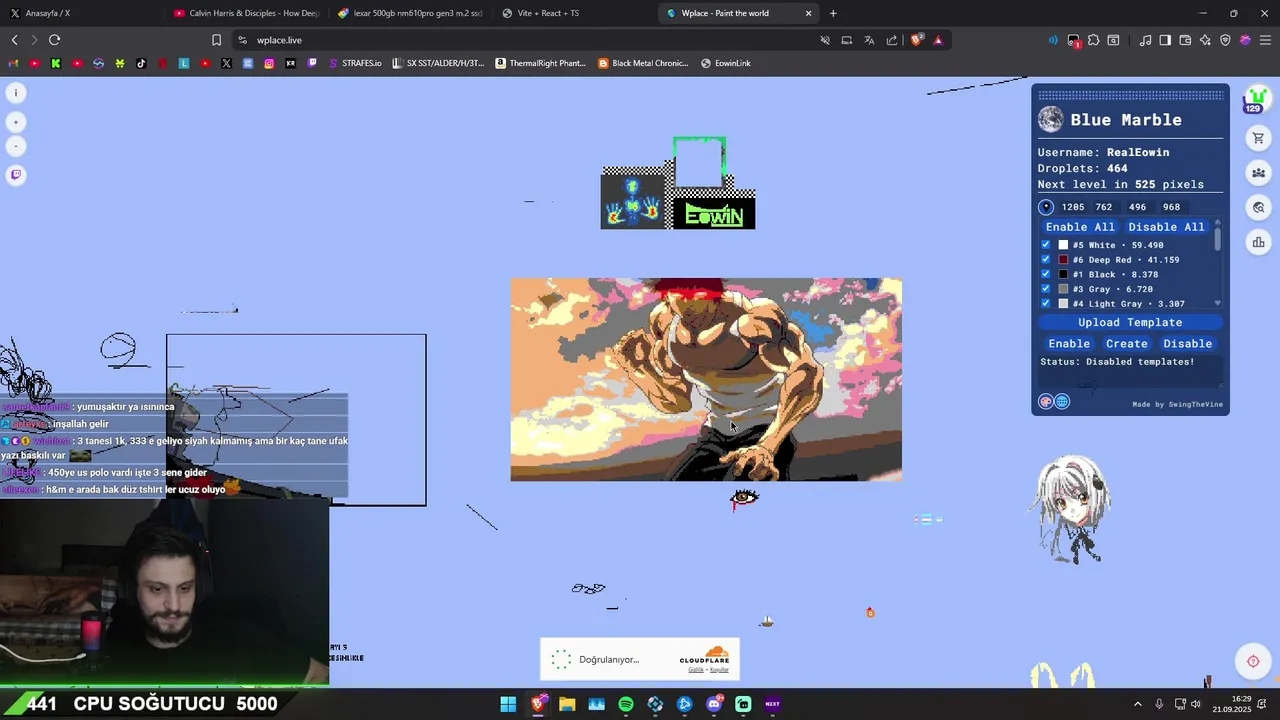Open the STRAFES.io bookmark
Viewport: 1280px width, 720px height.
(x=355, y=63)
